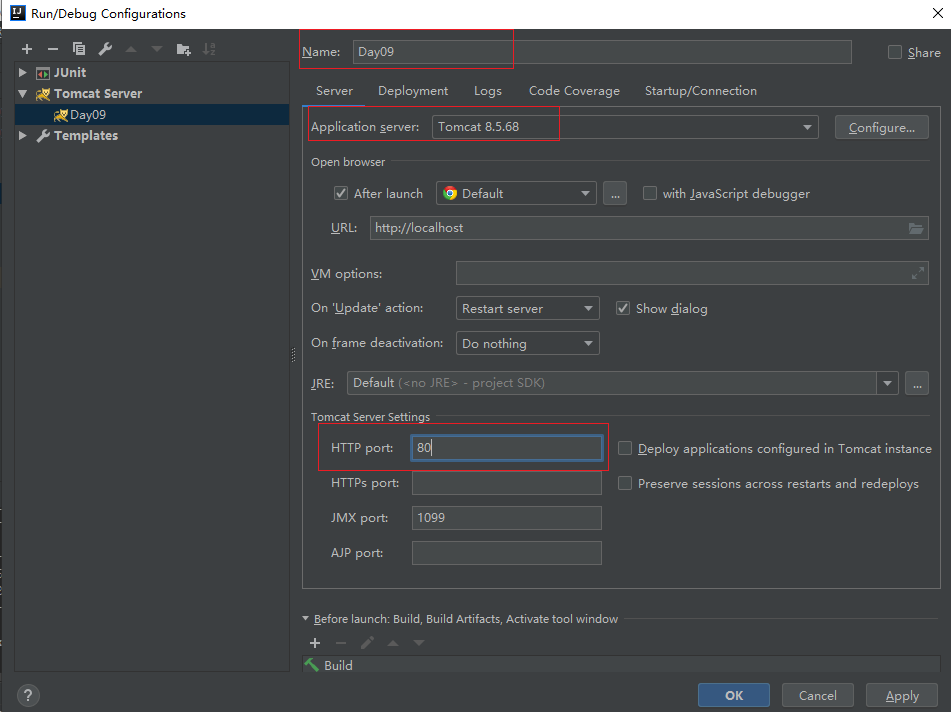
Task: Select the Day09 configuration in the tree
Action: coord(152,115)
